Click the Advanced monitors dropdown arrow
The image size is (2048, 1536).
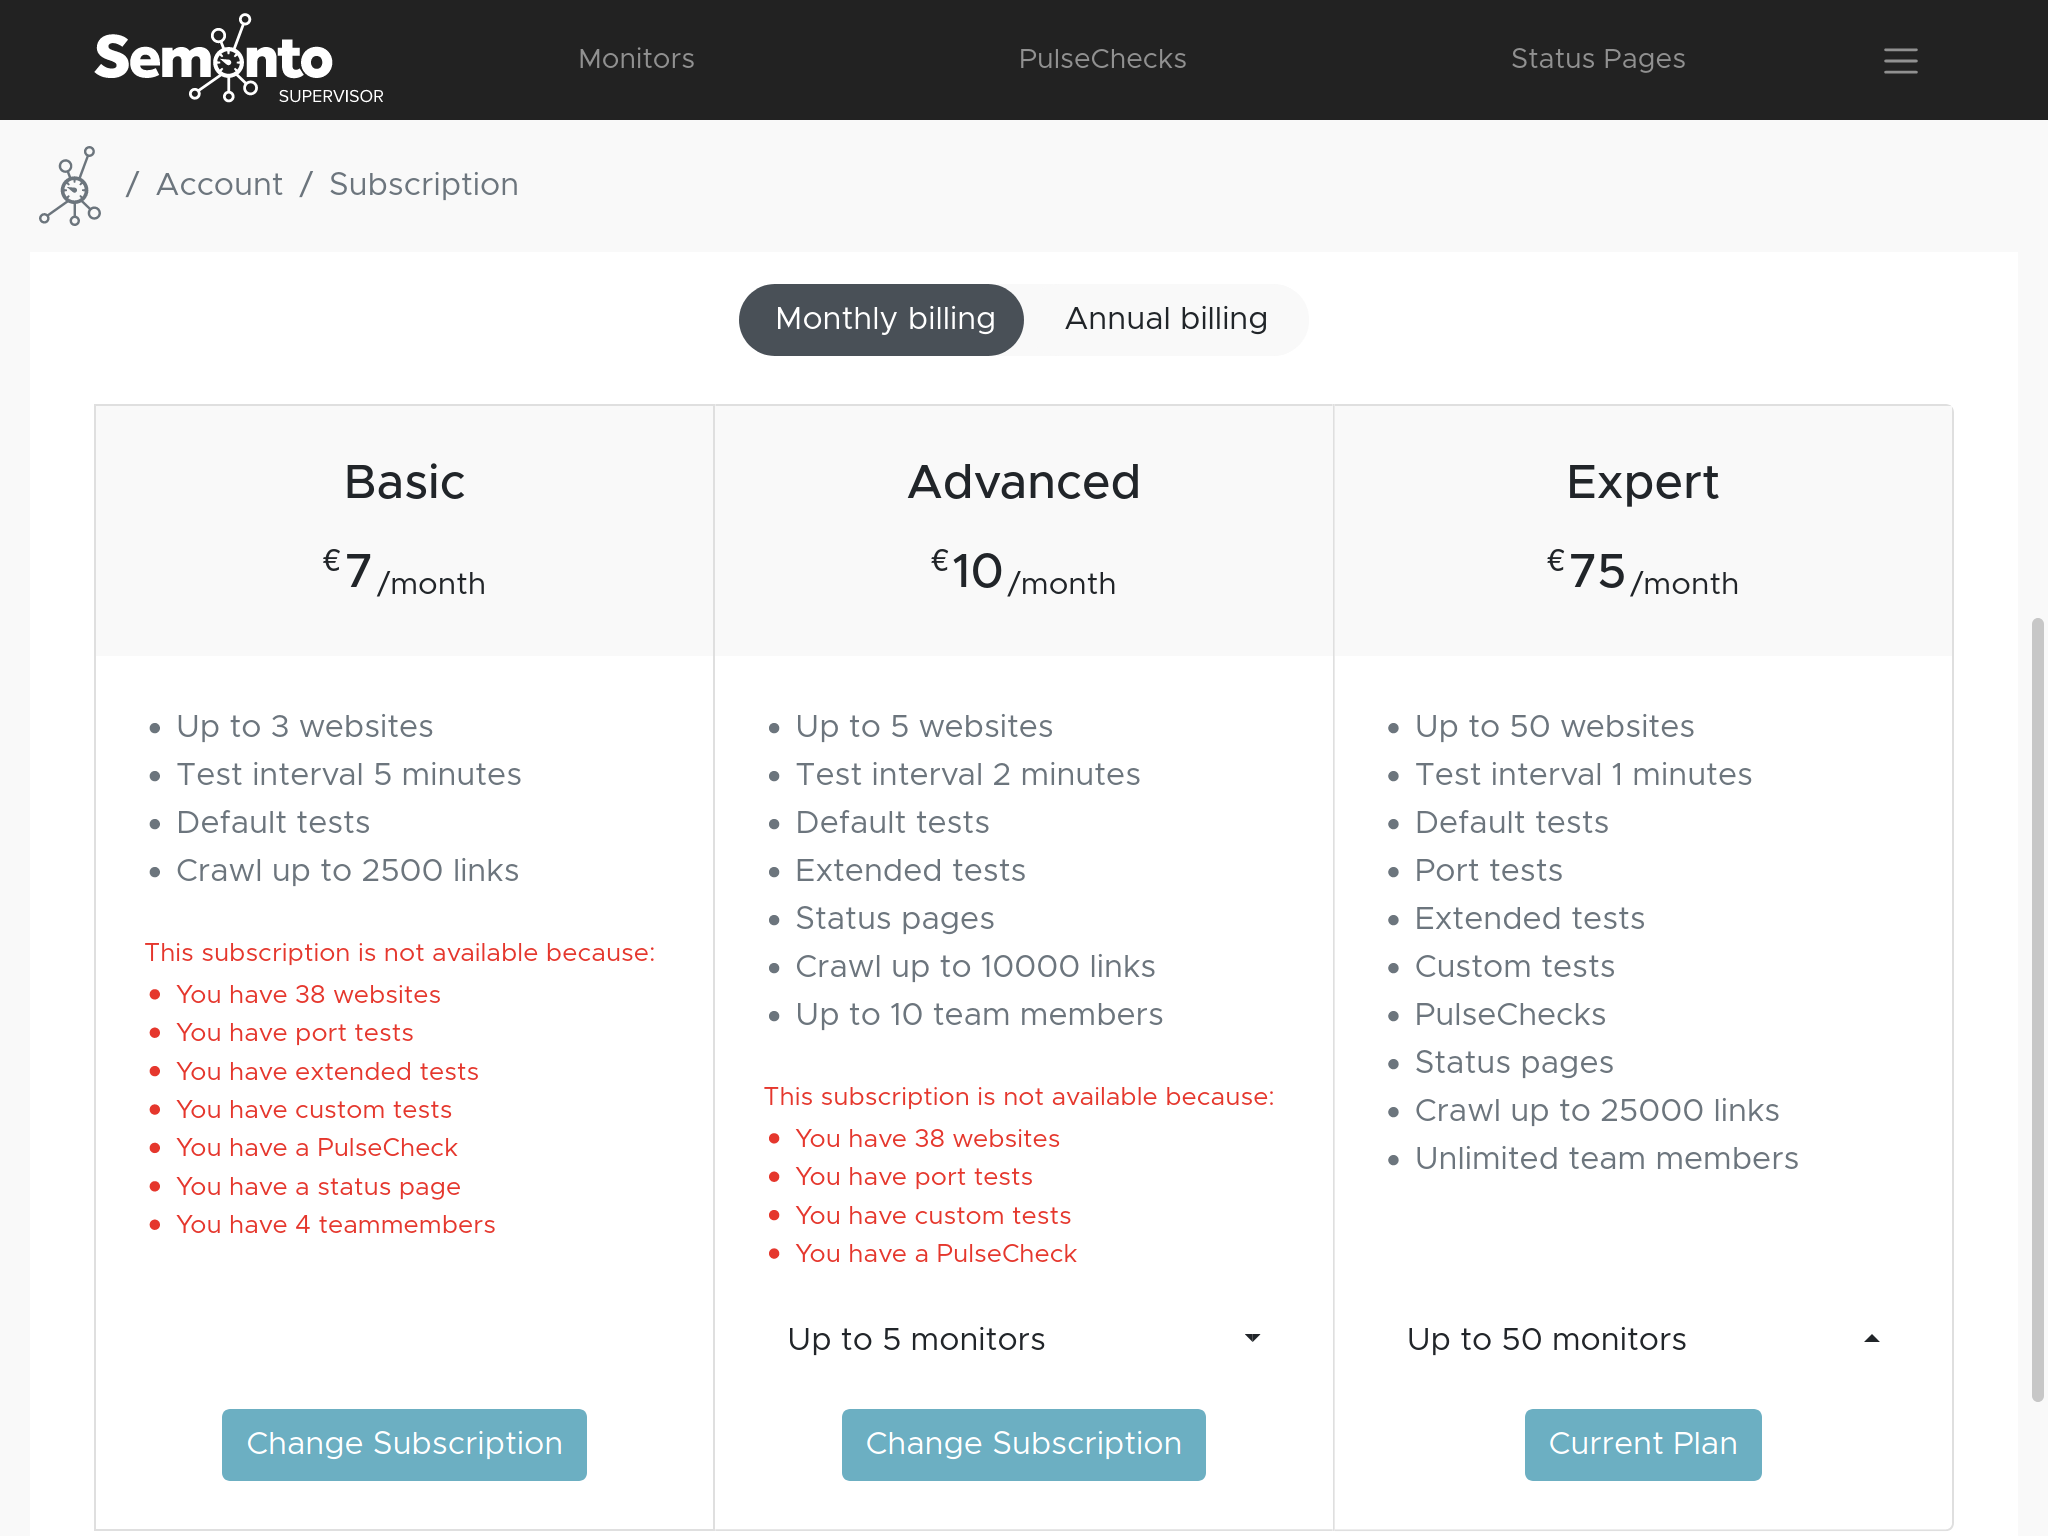pyautogui.click(x=1252, y=1338)
